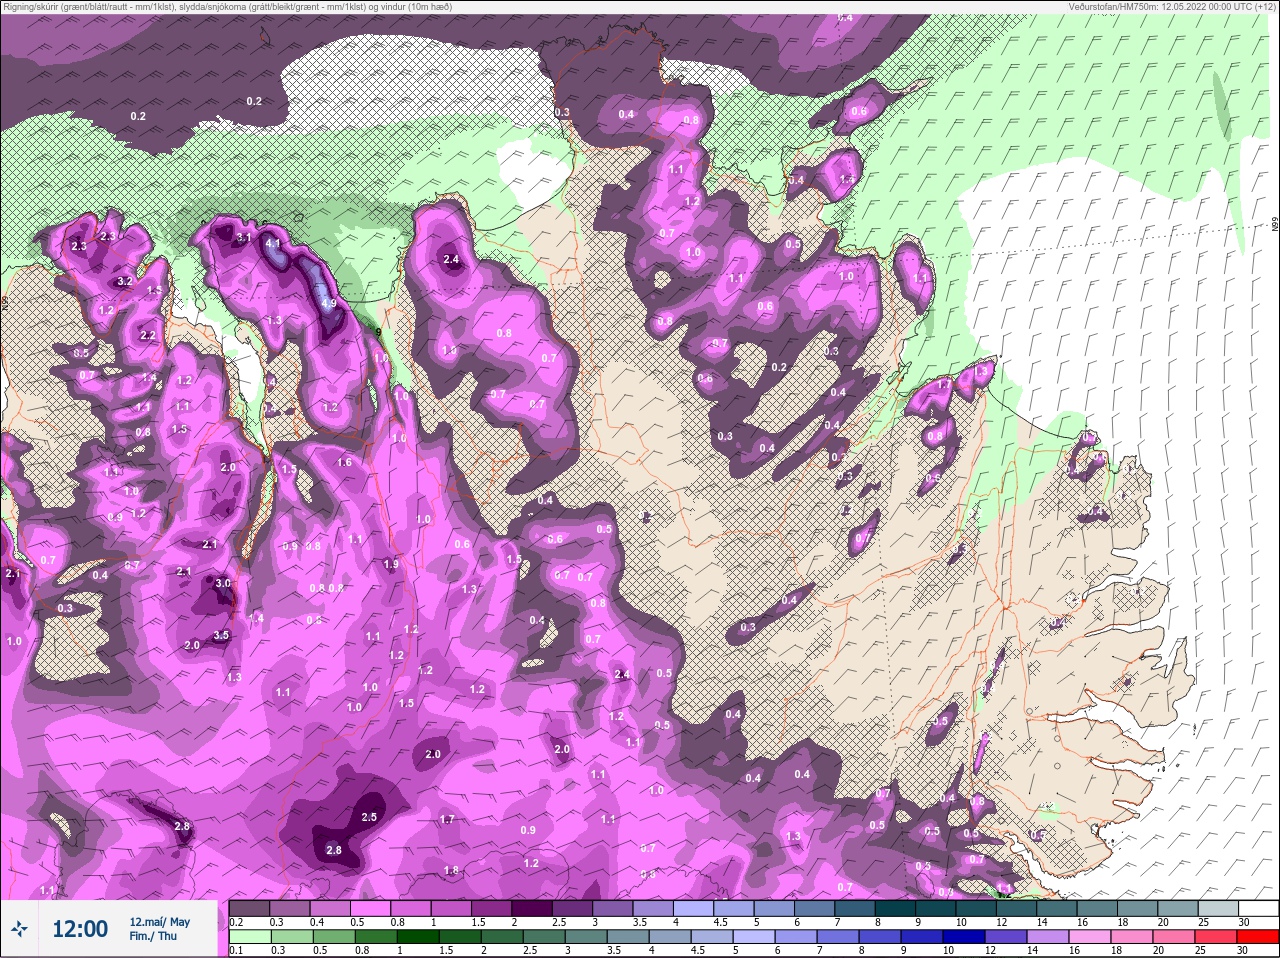
Task: Click the 3.1 precipitation value on the map
Action: point(243,237)
